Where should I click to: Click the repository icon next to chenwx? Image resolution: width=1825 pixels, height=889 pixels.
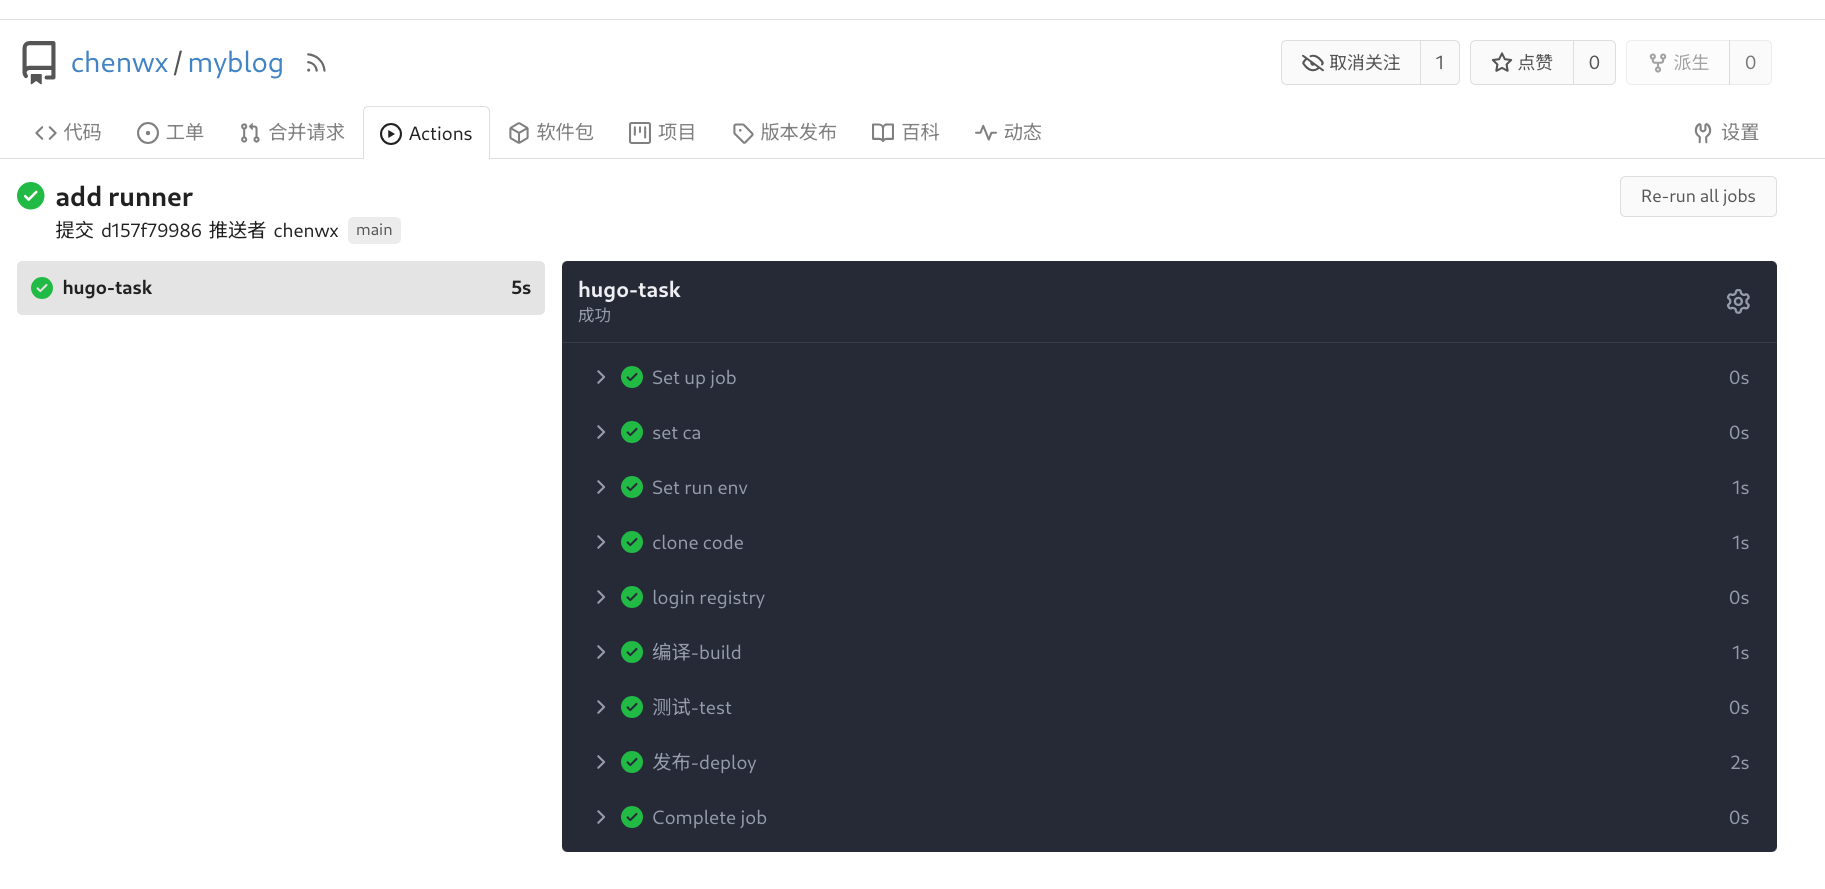(39, 62)
